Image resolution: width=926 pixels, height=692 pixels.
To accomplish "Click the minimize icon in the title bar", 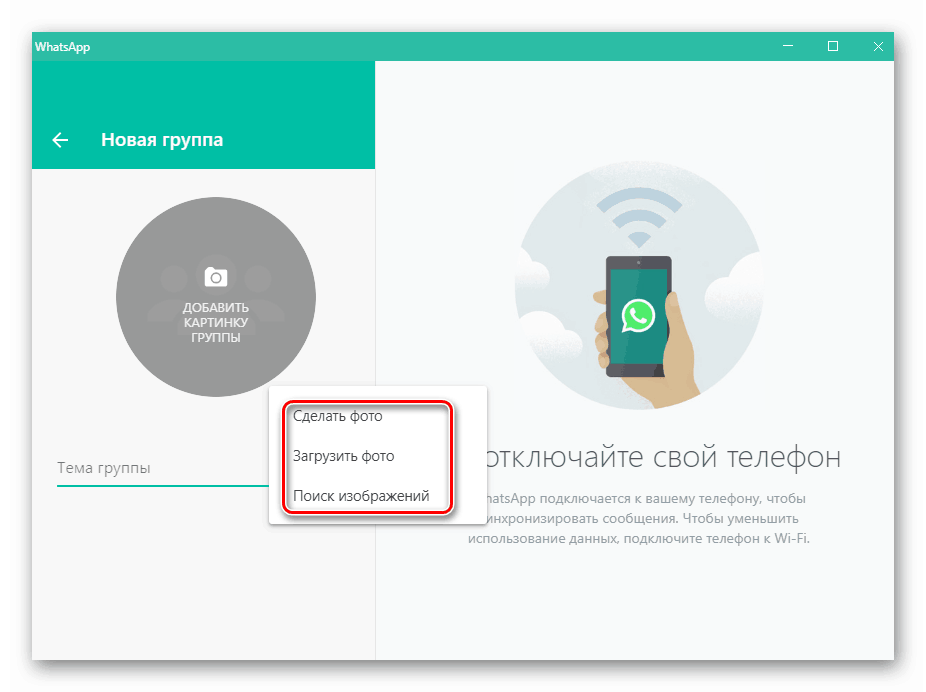I will pos(787,46).
